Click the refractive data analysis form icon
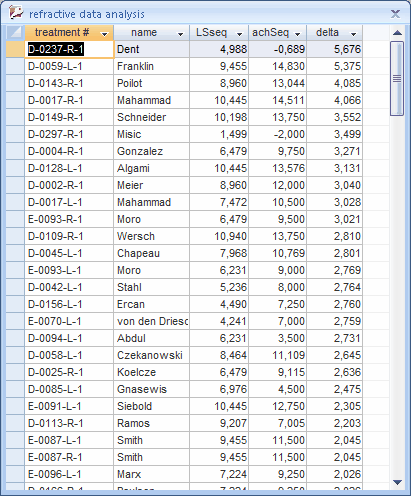Viewport: 411px width, 496px height. click(x=16, y=13)
